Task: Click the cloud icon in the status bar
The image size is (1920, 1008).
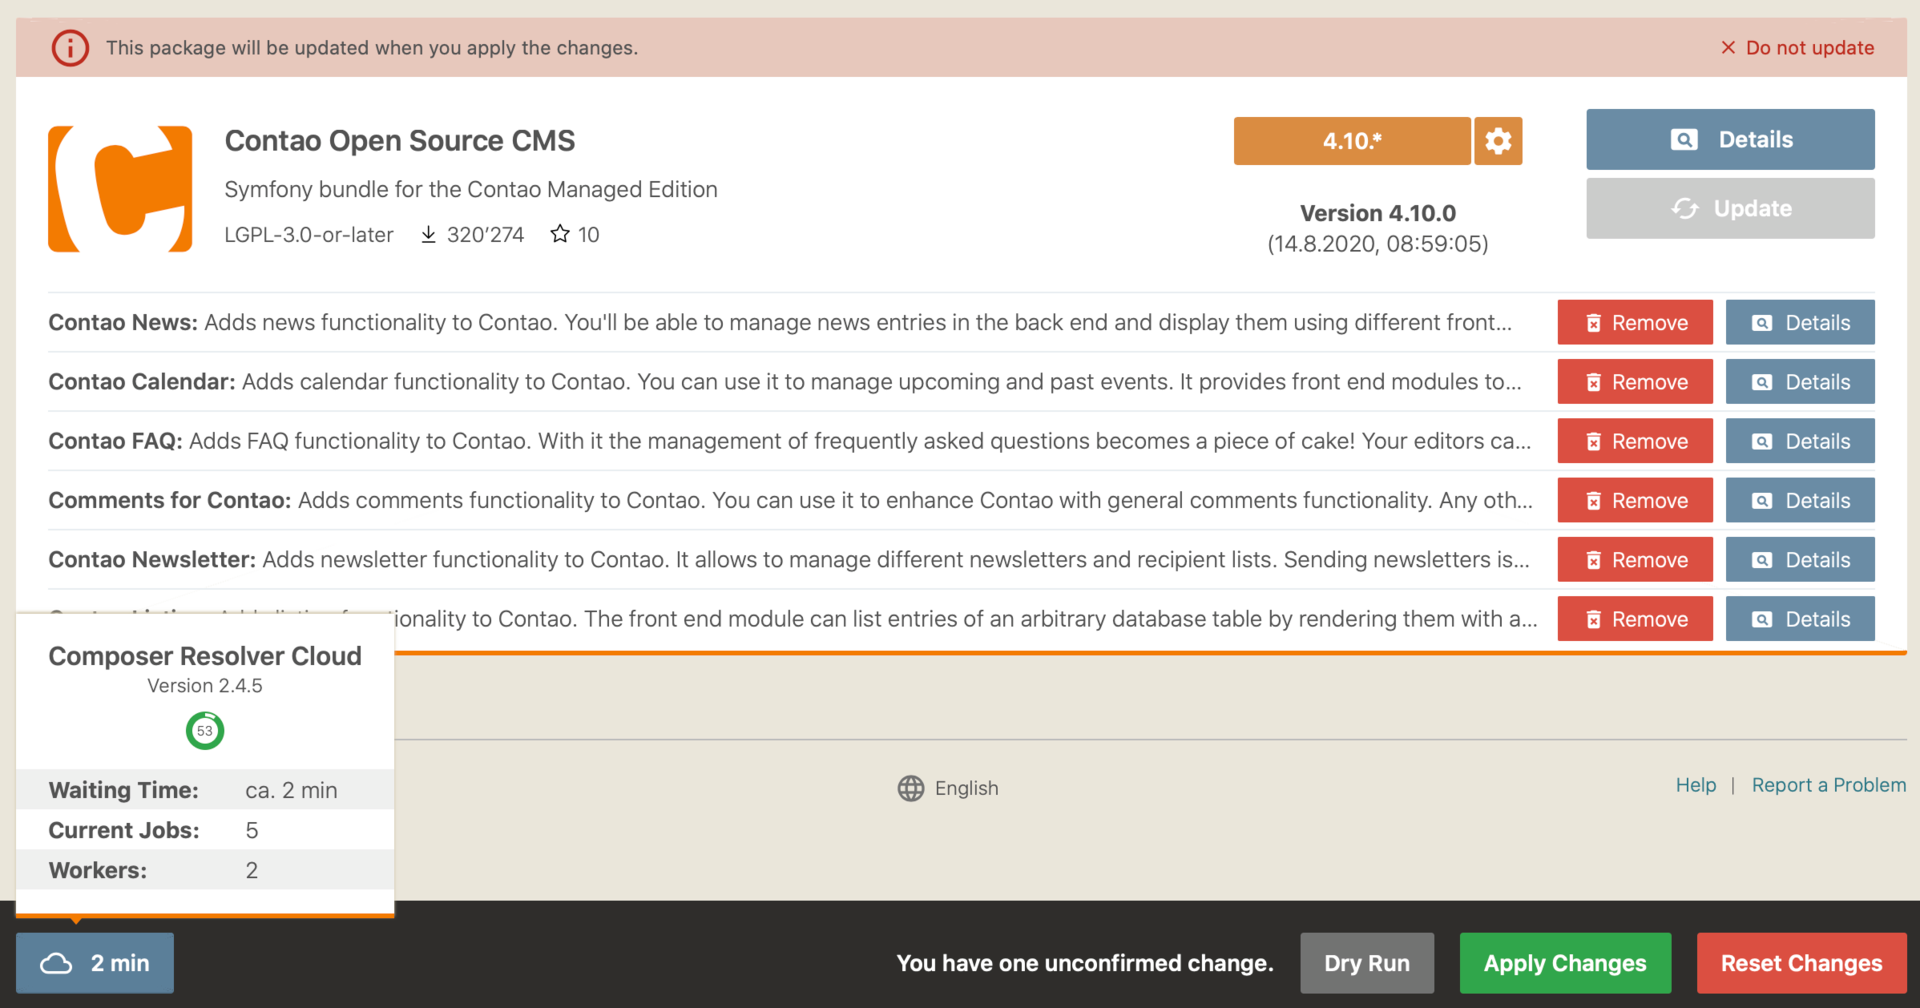Action: click(56, 963)
